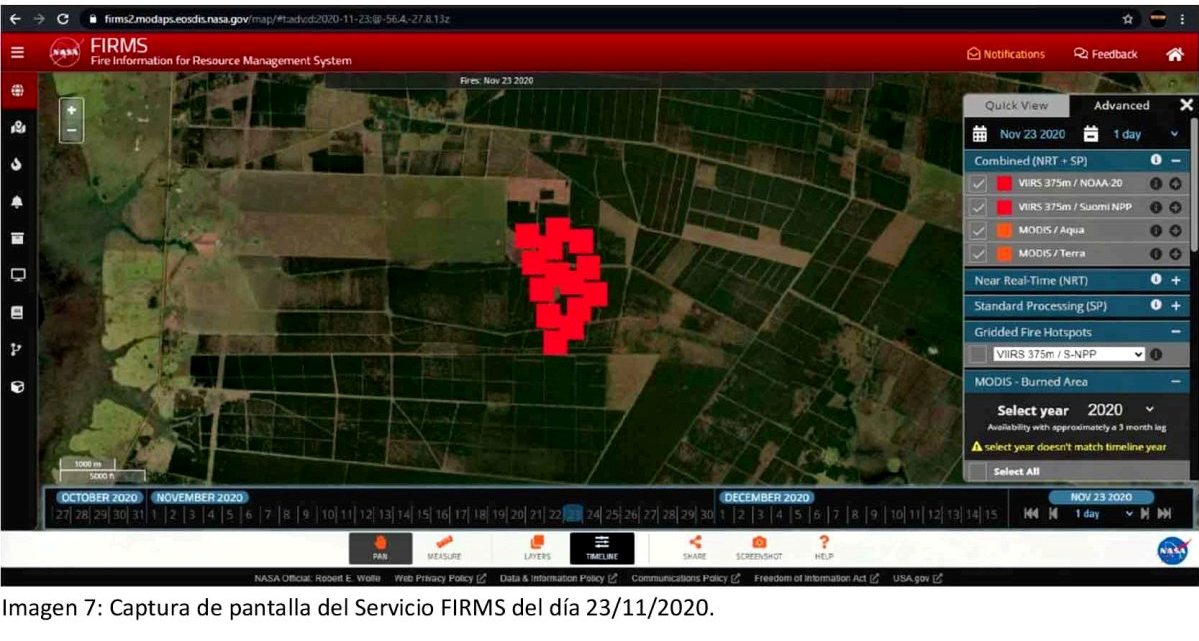The height and width of the screenshot is (641, 1199).
Task: Collapse the Combined (NRT + SP) section
Action: [1176, 161]
